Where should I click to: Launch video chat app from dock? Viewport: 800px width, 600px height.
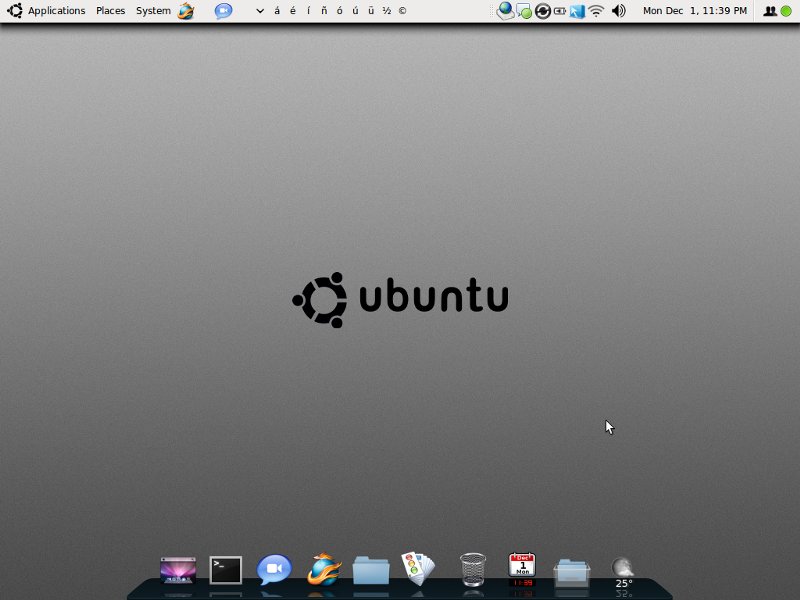point(274,569)
